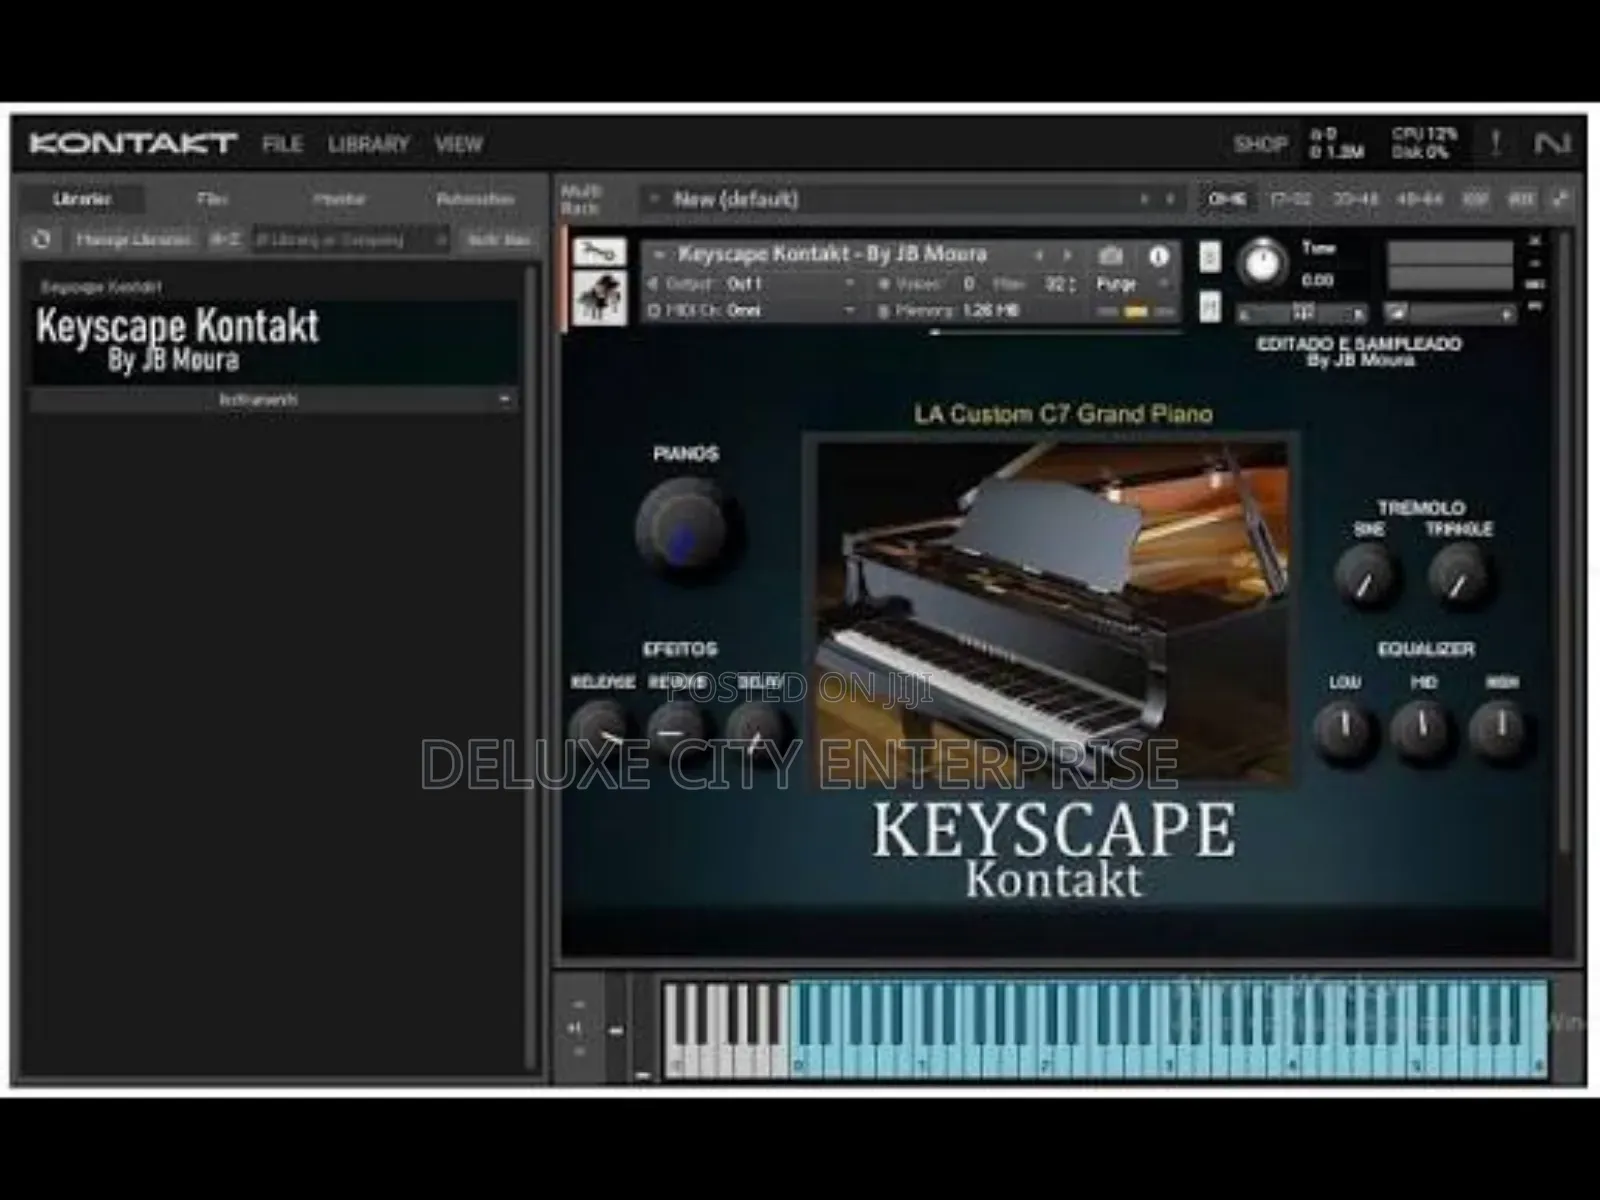The width and height of the screenshot is (1600, 1200).
Task: Click the exclamation panic icon in header
Action: pyautogui.click(x=1496, y=144)
